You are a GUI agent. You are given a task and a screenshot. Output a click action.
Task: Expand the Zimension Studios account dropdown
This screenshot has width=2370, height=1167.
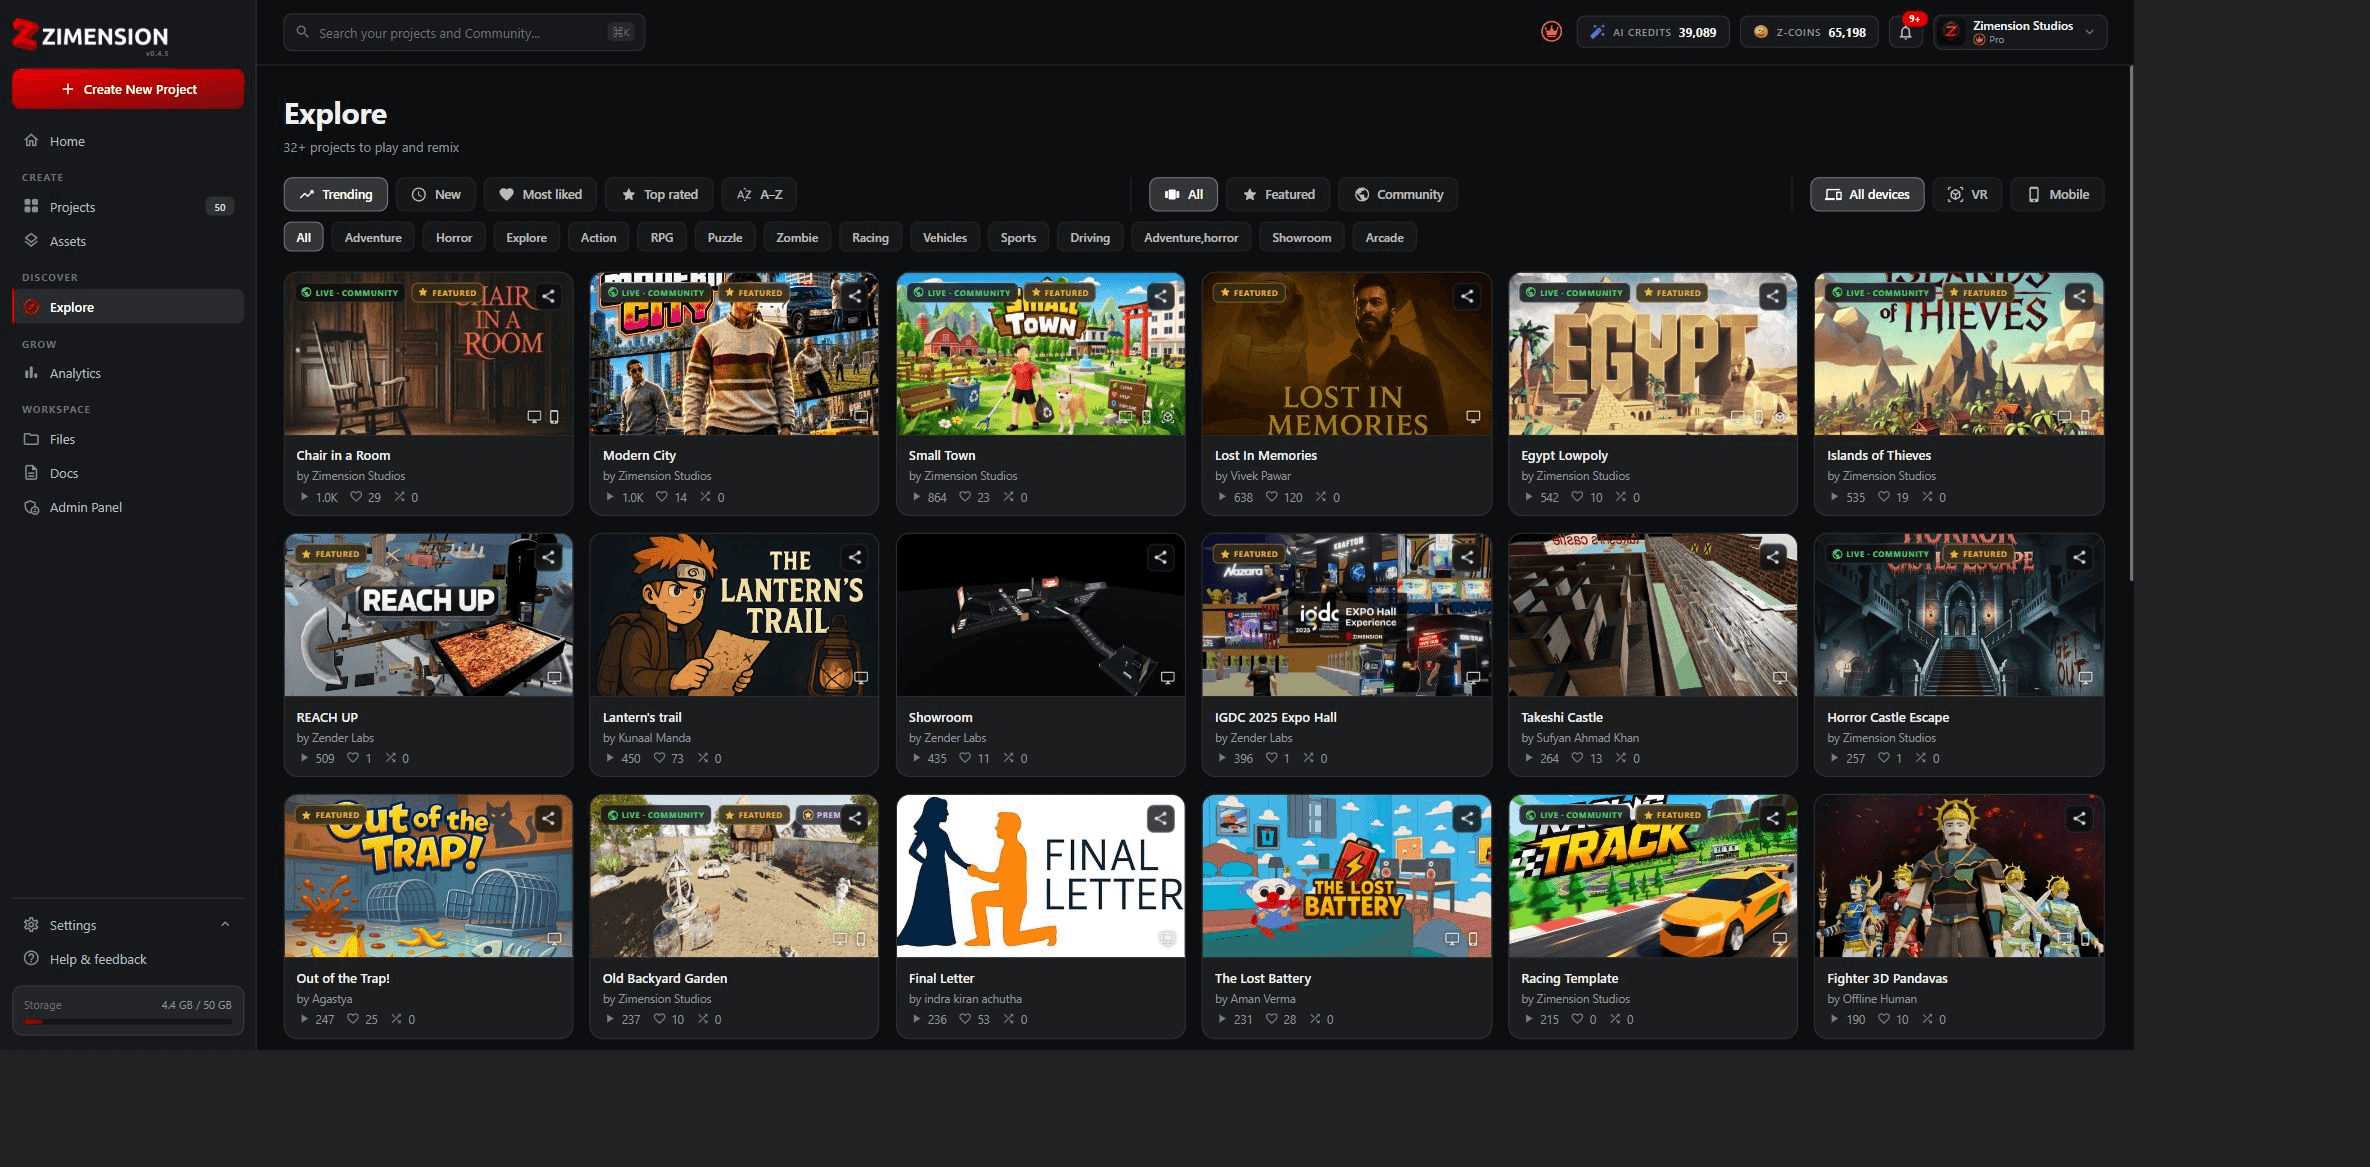pyautogui.click(x=2020, y=32)
